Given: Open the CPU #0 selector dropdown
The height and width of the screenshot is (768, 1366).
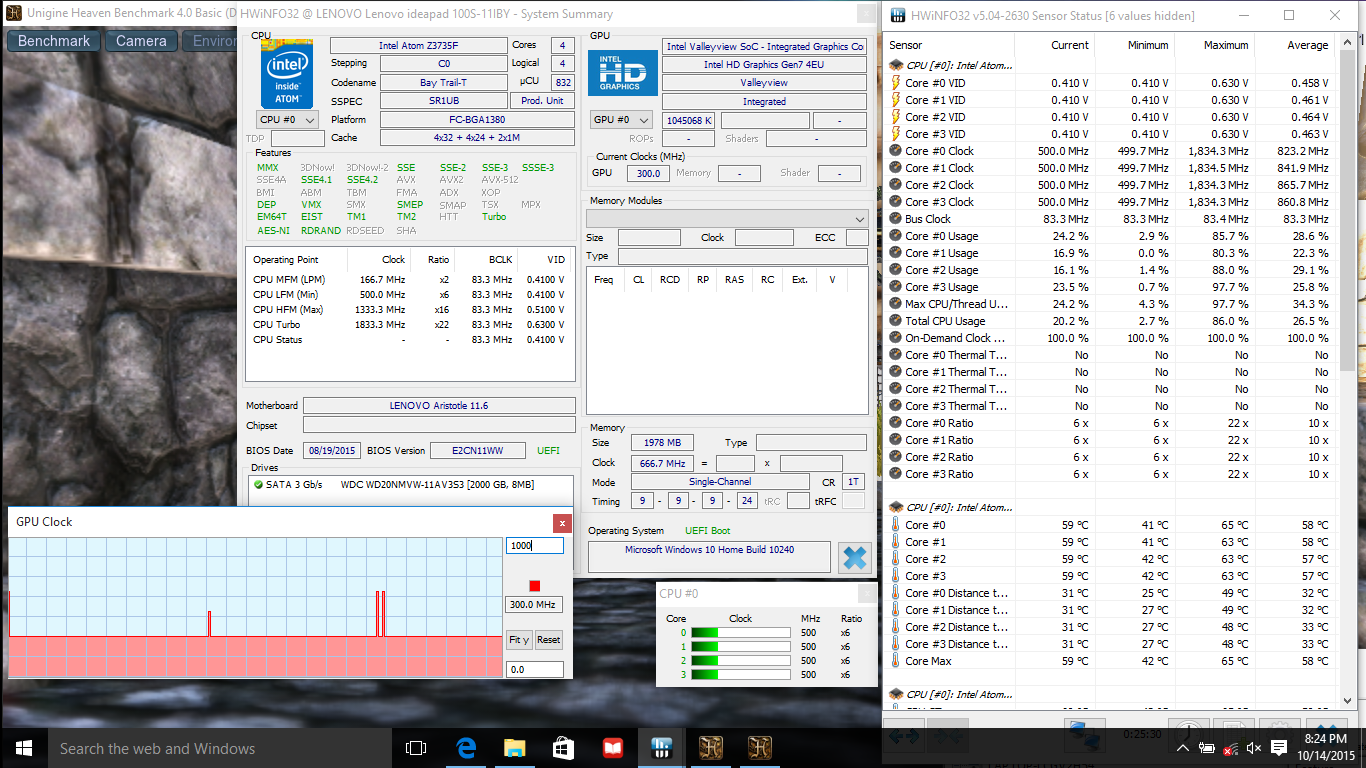Looking at the screenshot, I should coord(287,120).
